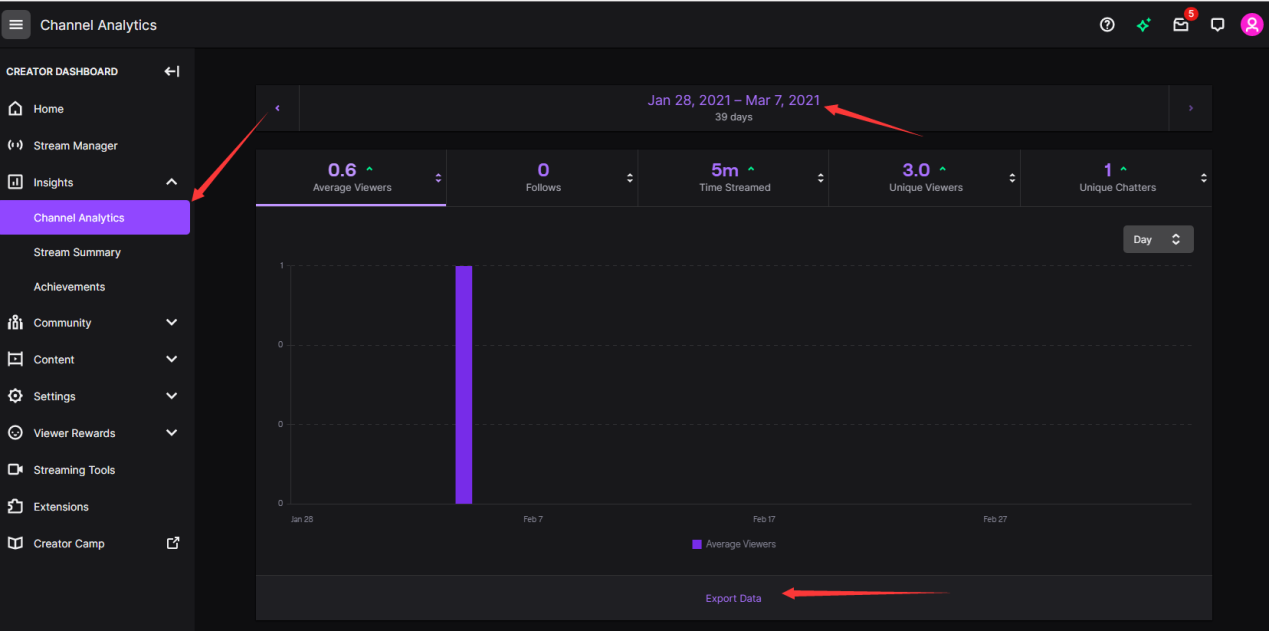Image resolution: width=1269 pixels, height=631 pixels.
Task: Select the Unique Chatters tab
Action: [1116, 178]
